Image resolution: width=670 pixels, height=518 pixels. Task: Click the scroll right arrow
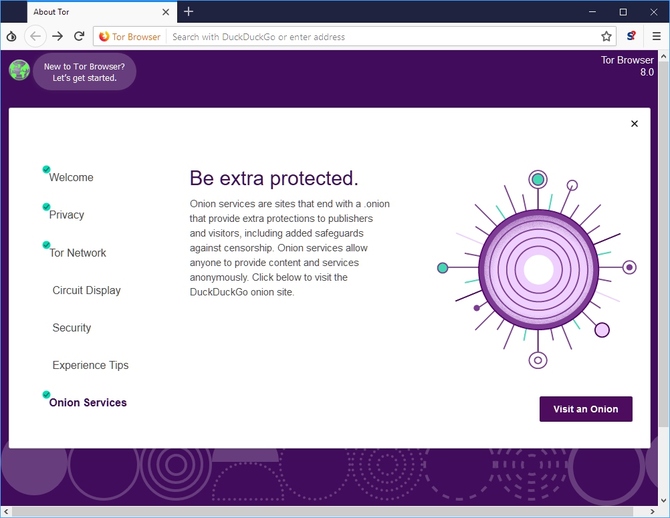coord(652,512)
